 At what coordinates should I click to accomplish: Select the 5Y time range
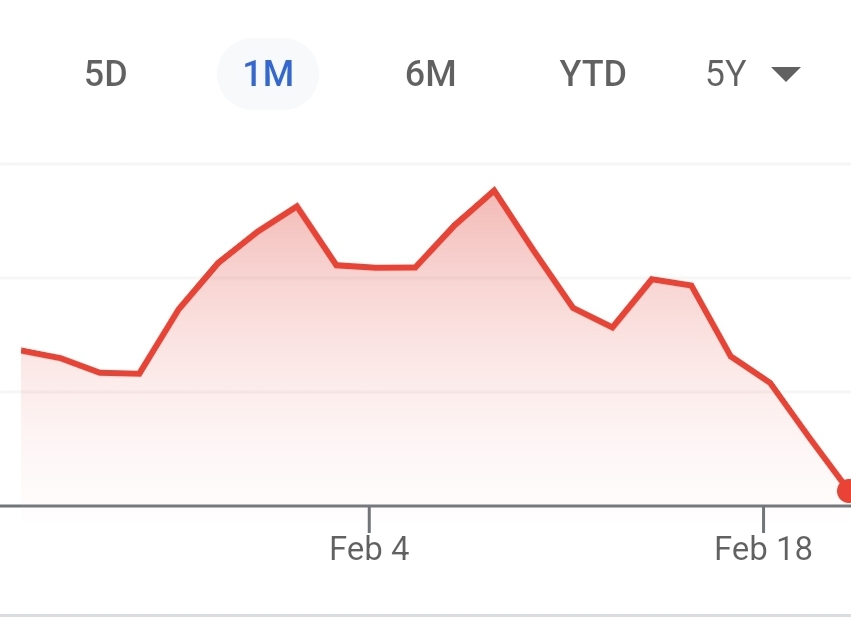[726, 74]
